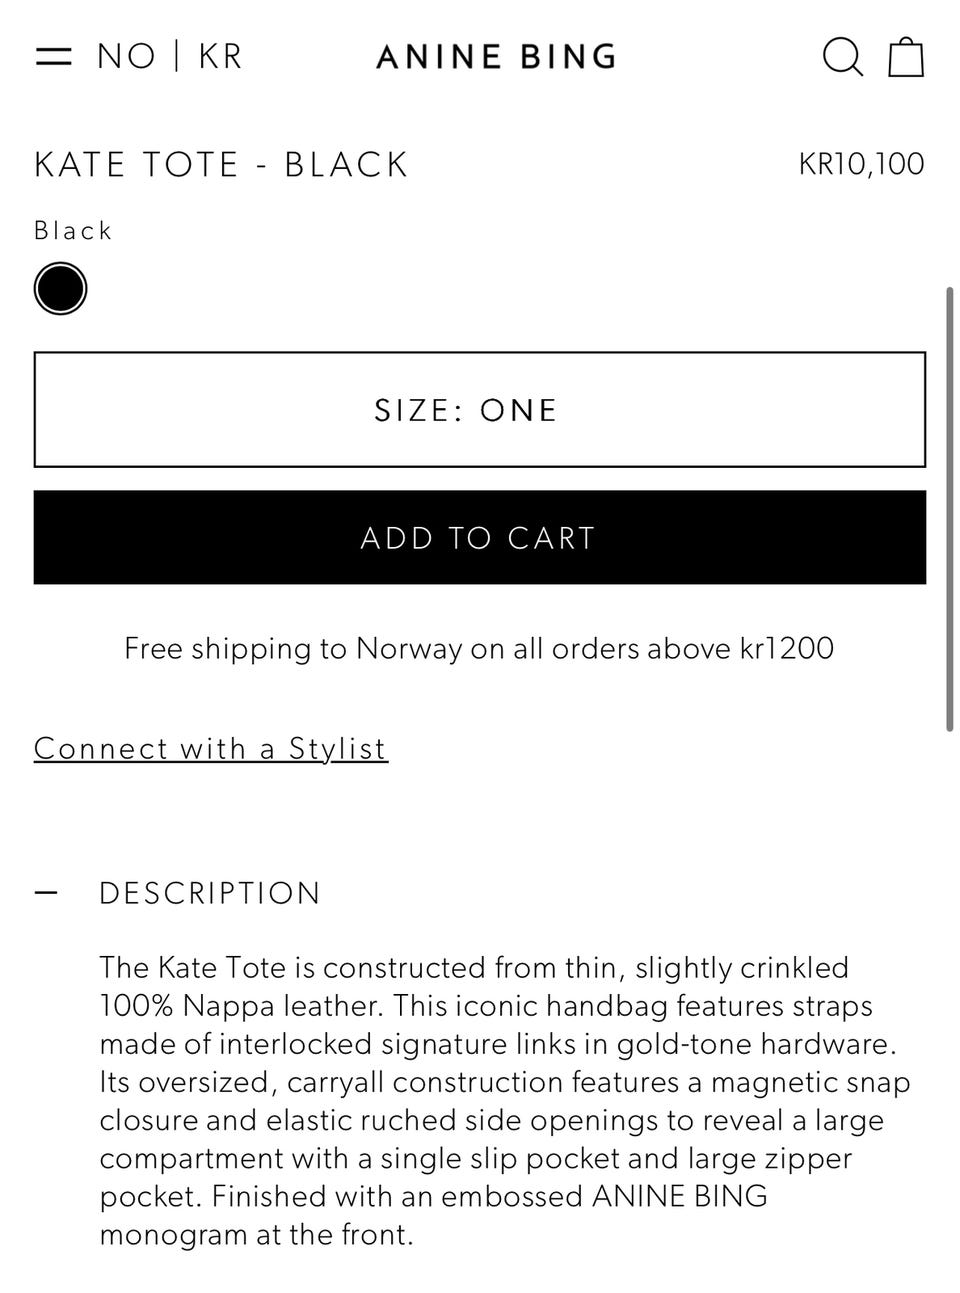Change the NO | KR region currency
Screen dimensions: 960x1293
point(169,56)
